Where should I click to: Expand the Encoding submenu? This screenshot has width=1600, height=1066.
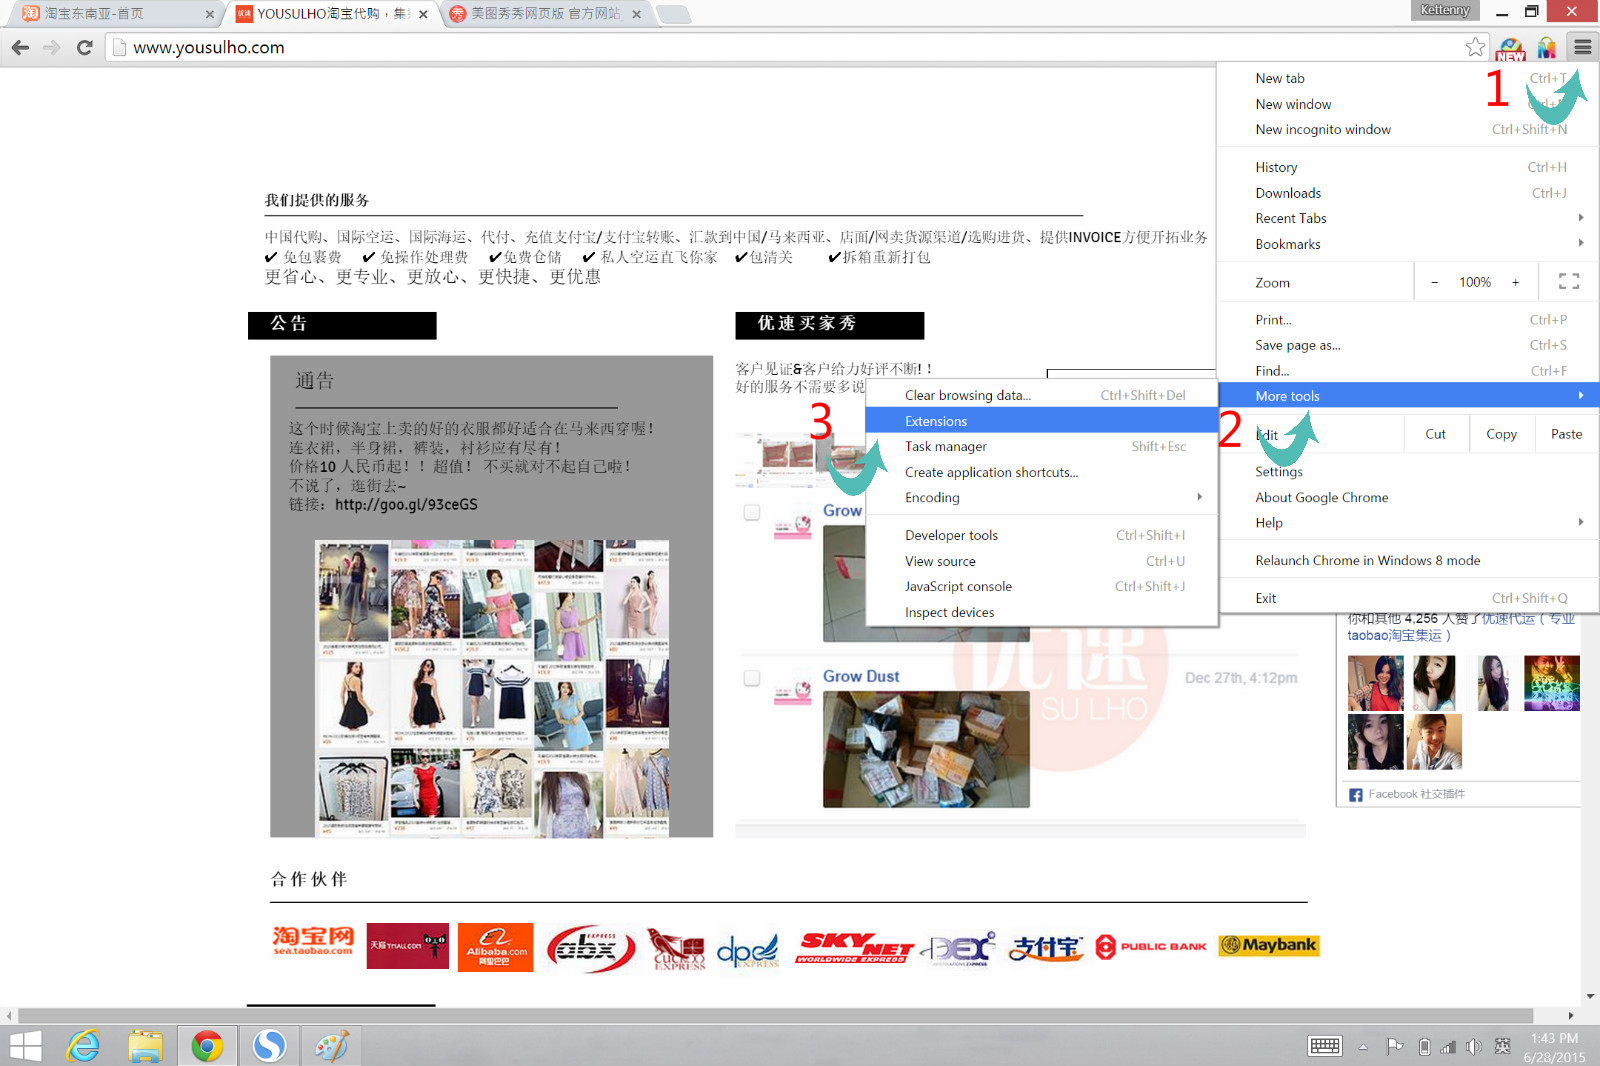point(1042,498)
